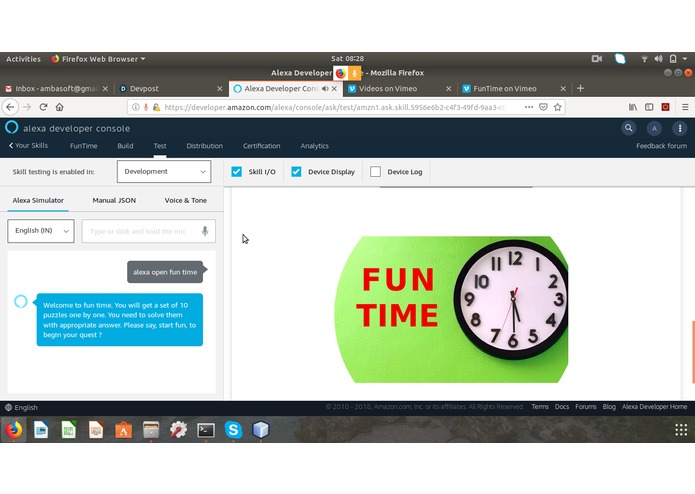Open the clock calendar at Sat 08:28
This screenshot has width=695, height=494.
[x=348, y=58]
